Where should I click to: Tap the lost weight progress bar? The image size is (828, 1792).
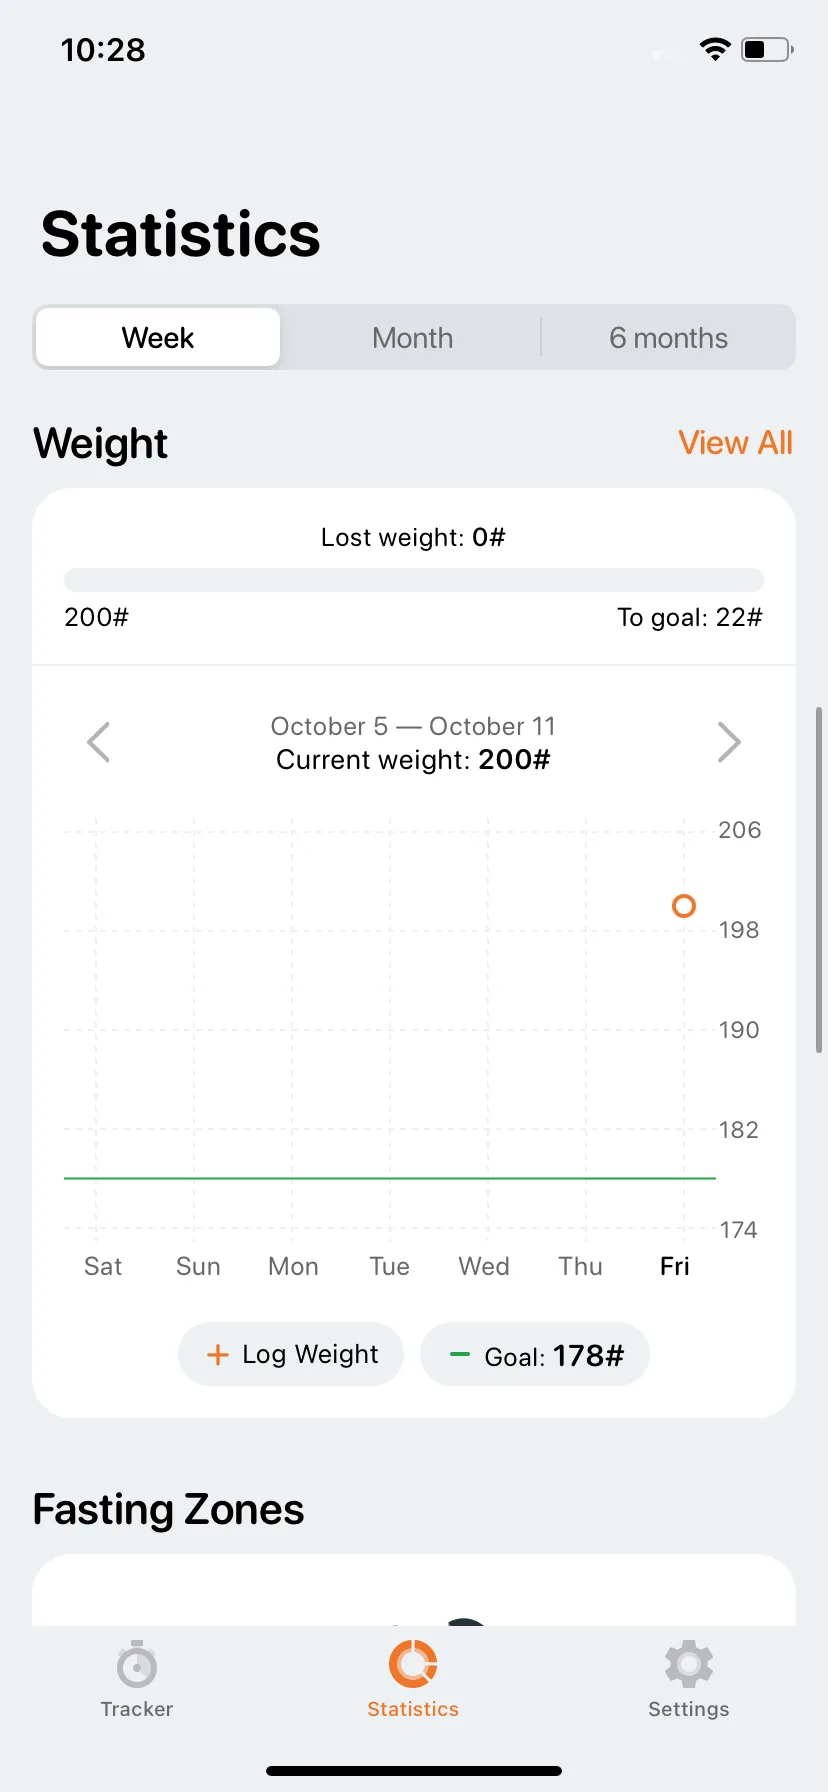pos(414,580)
